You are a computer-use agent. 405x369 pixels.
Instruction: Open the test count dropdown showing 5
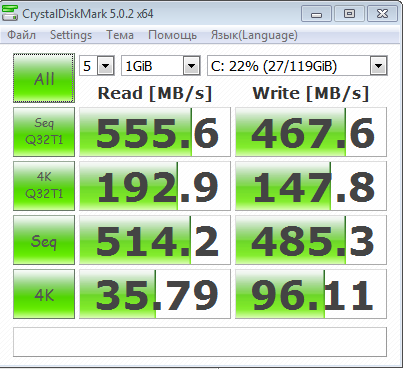click(97, 66)
